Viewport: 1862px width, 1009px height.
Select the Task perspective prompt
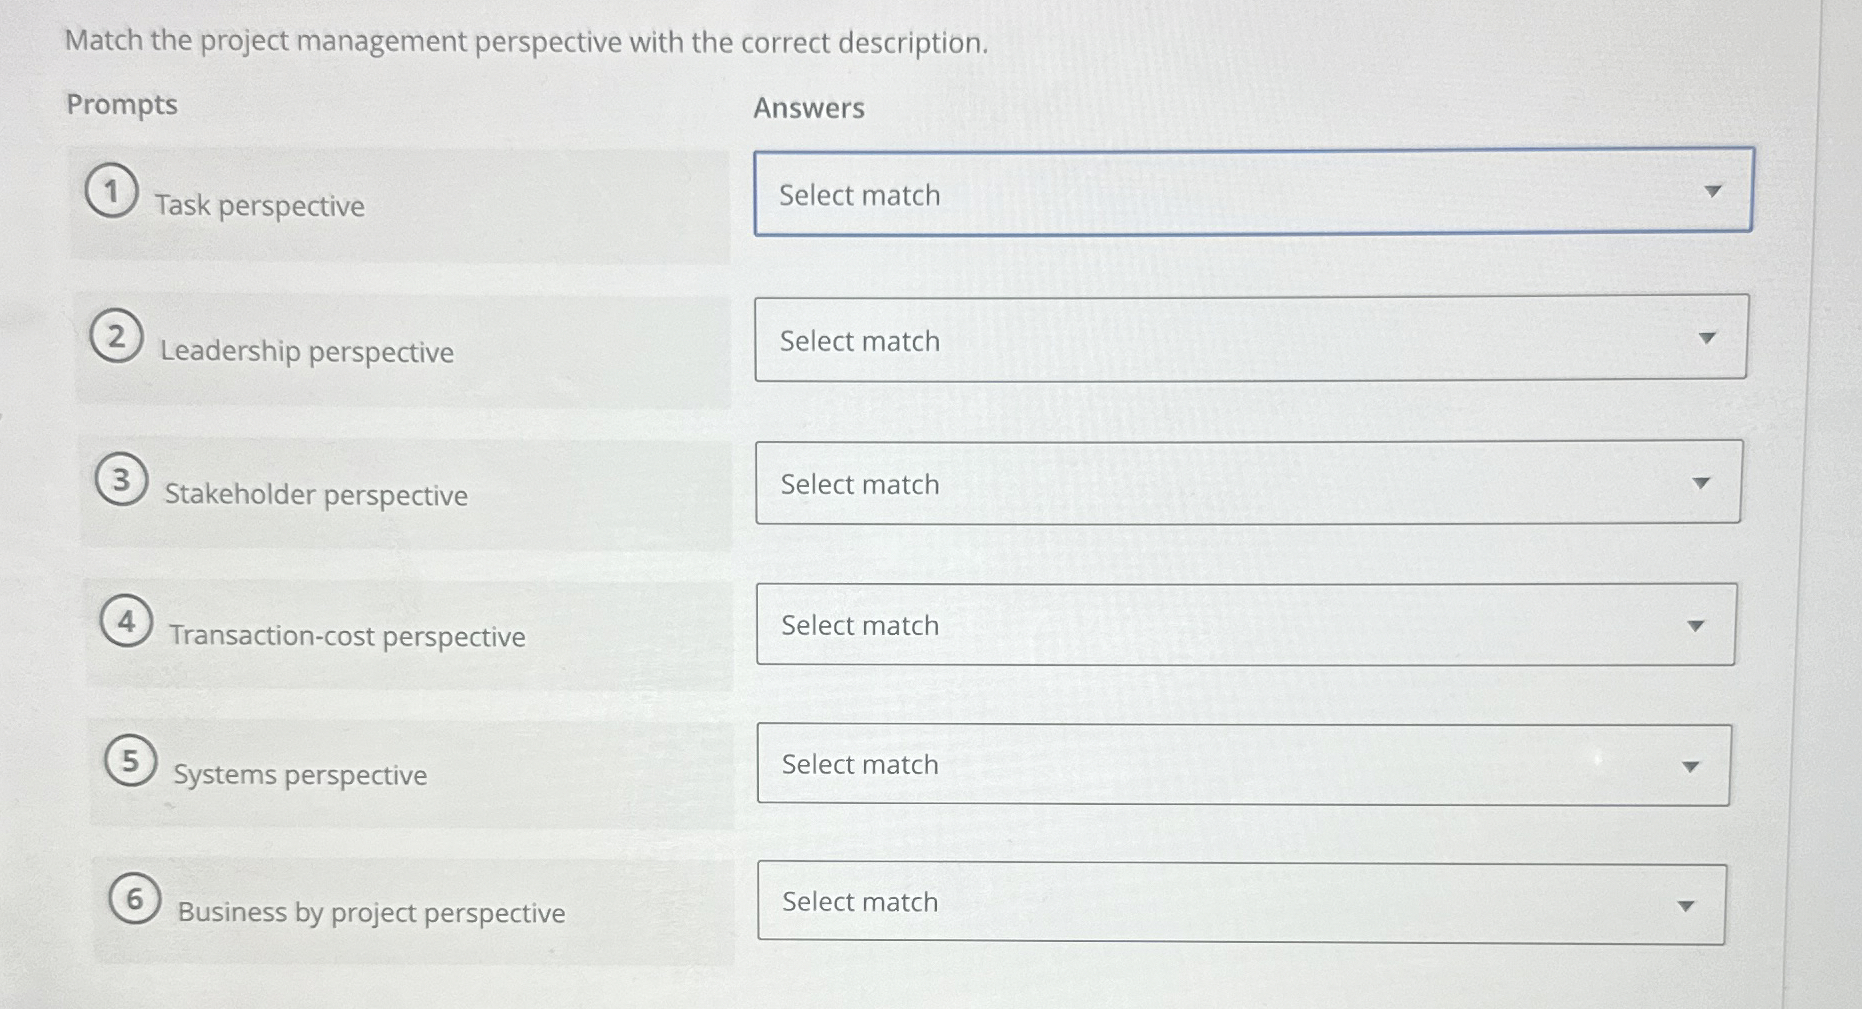[260, 206]
